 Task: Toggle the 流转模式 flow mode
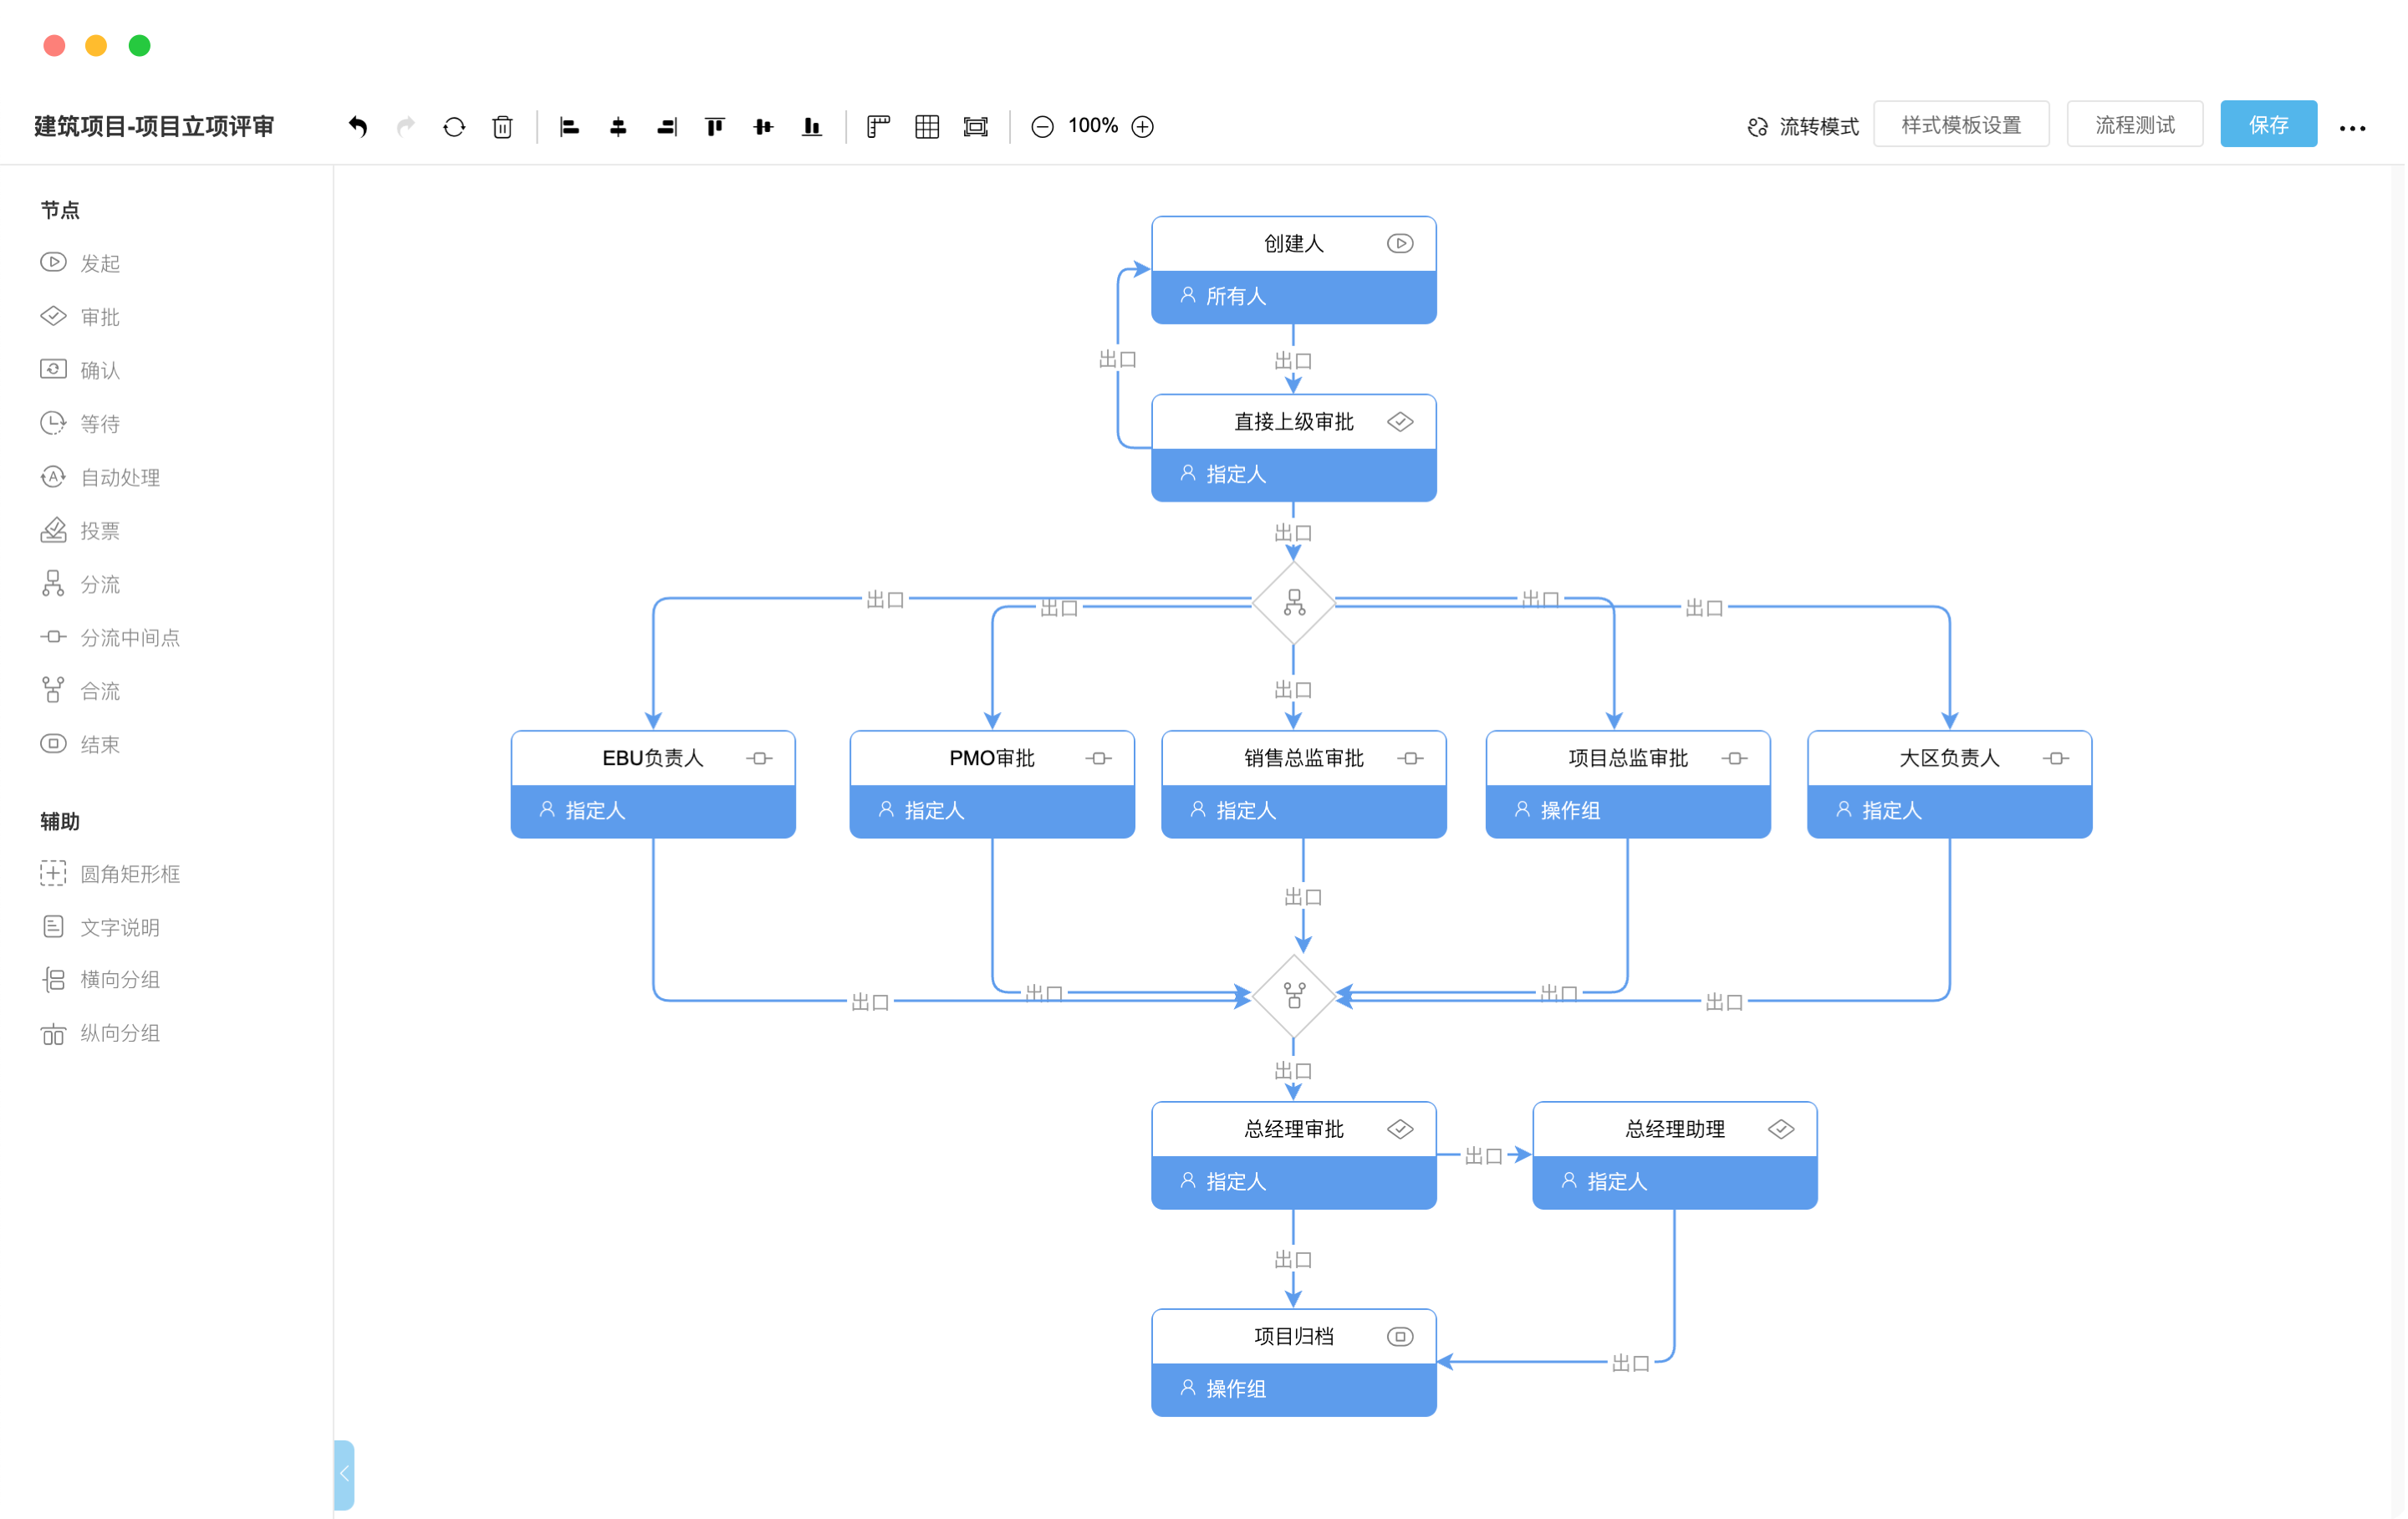[1802, 127]
